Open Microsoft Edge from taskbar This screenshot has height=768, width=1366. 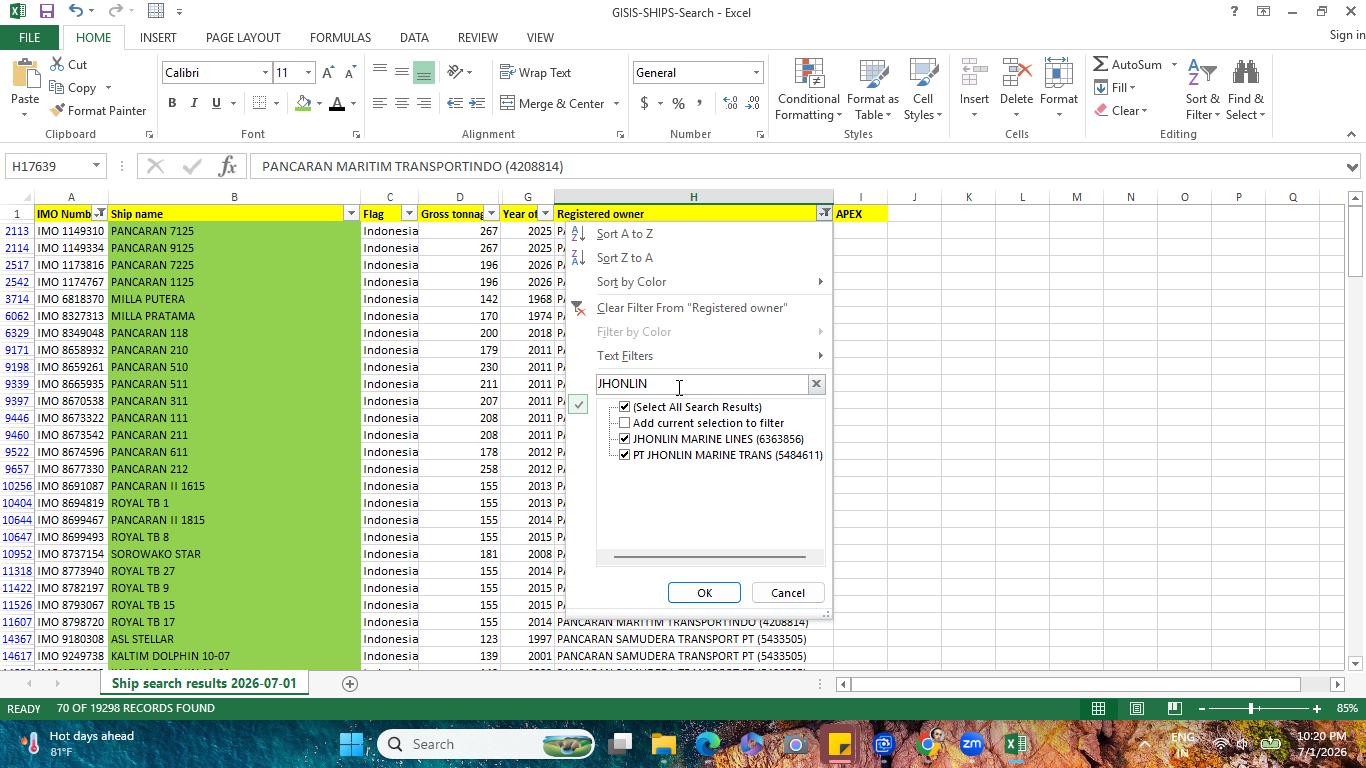pyautogui.click(x=708, y=744)
